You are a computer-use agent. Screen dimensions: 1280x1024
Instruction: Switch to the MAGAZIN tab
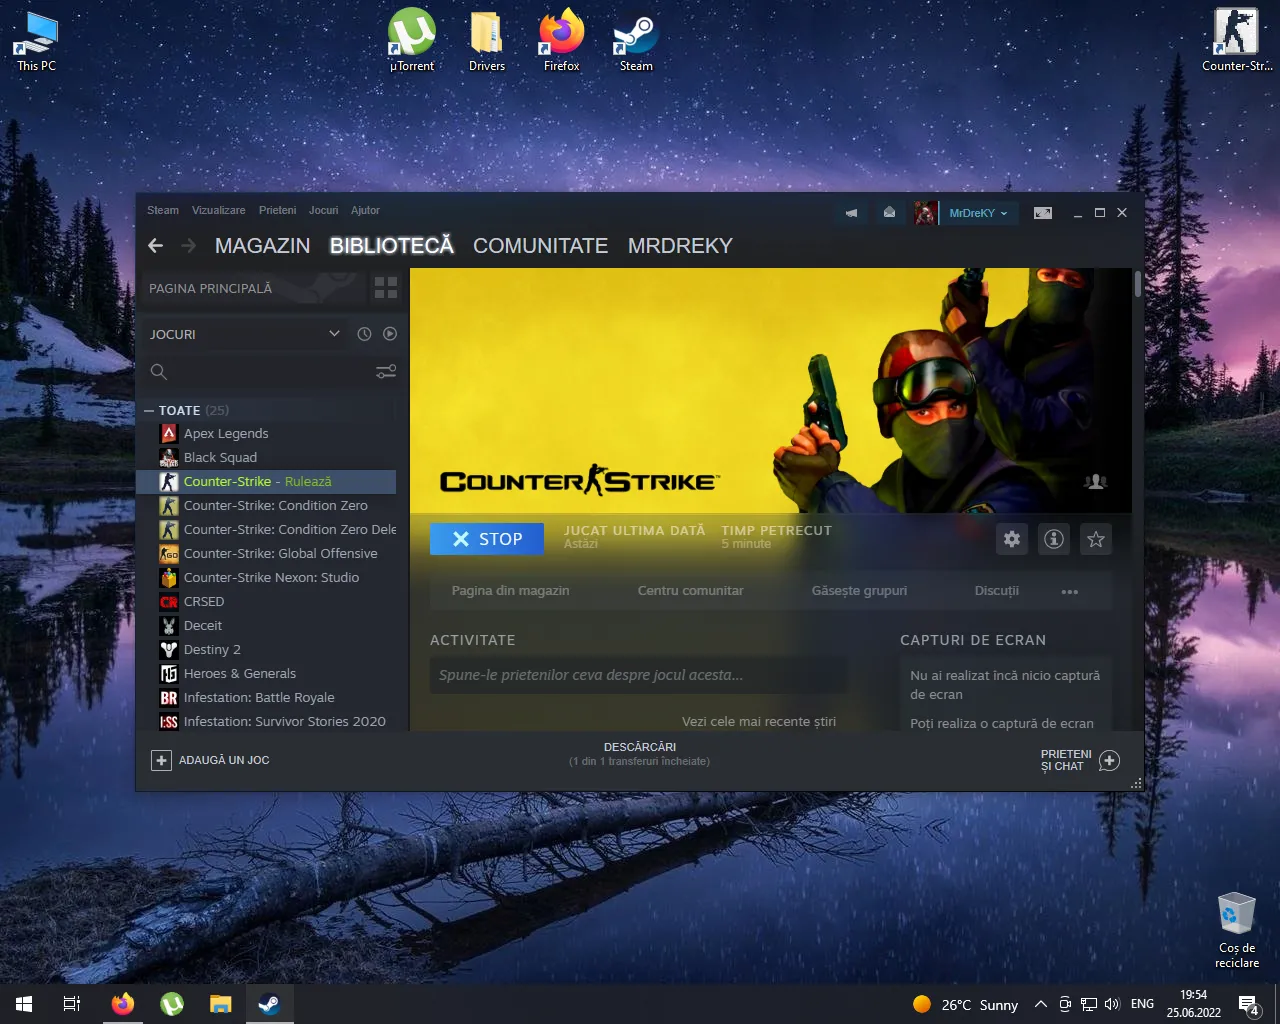coord(262,246)
